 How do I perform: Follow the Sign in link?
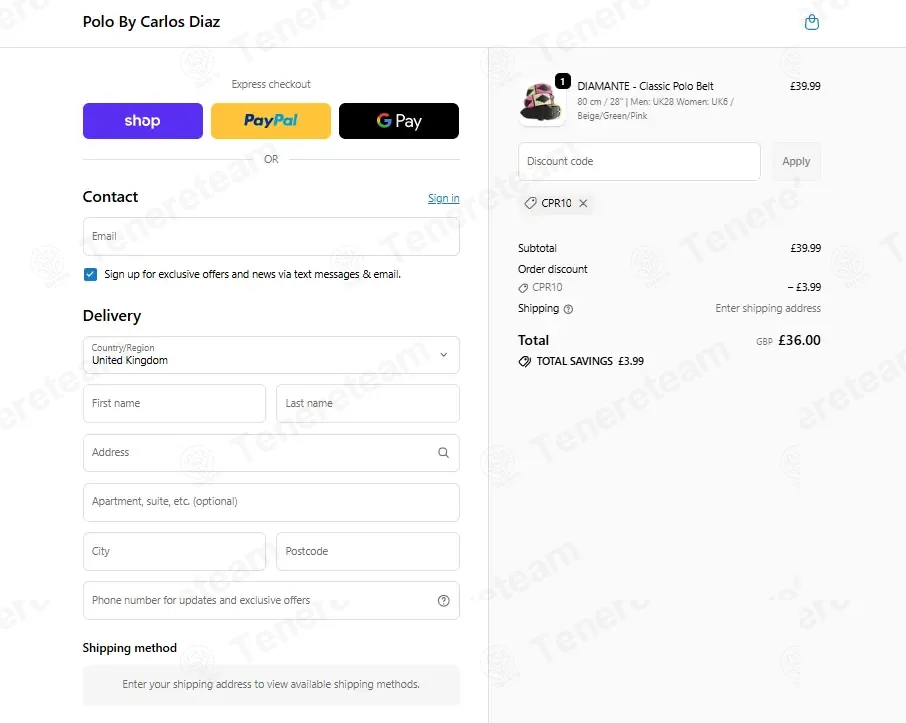click(443, 198)
